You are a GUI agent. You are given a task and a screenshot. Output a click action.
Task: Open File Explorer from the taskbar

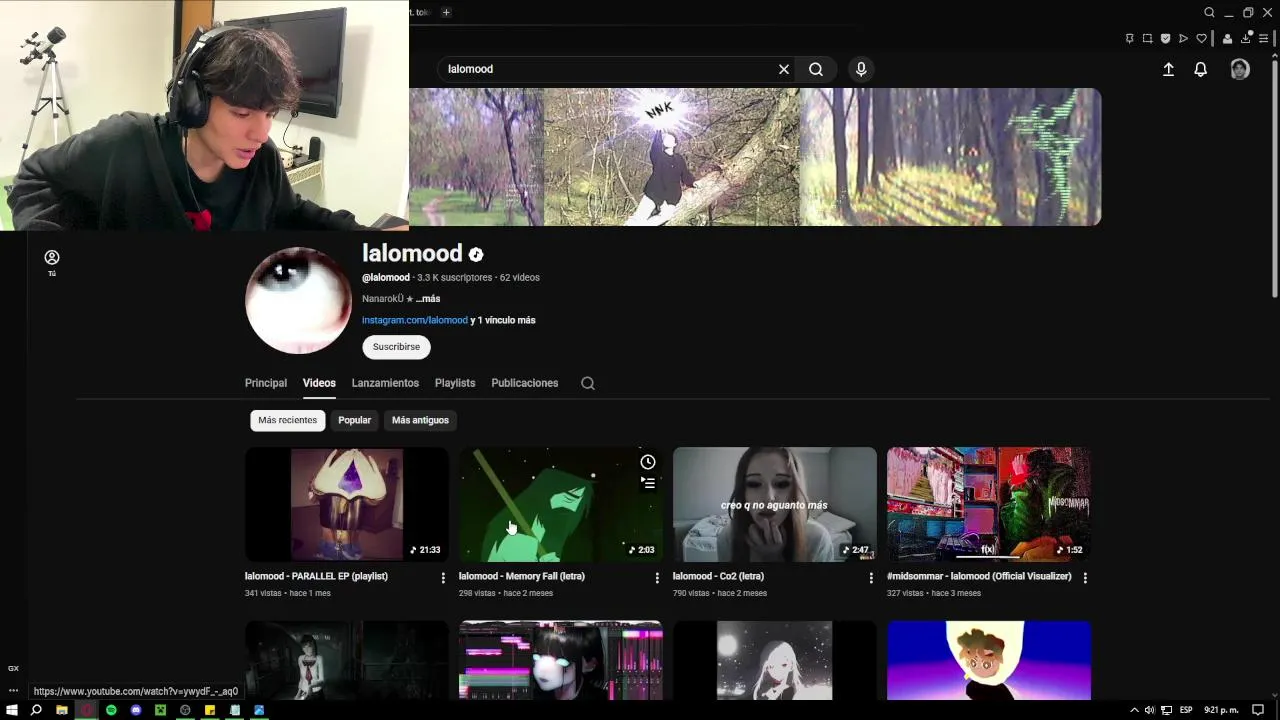tap(62, 710)
